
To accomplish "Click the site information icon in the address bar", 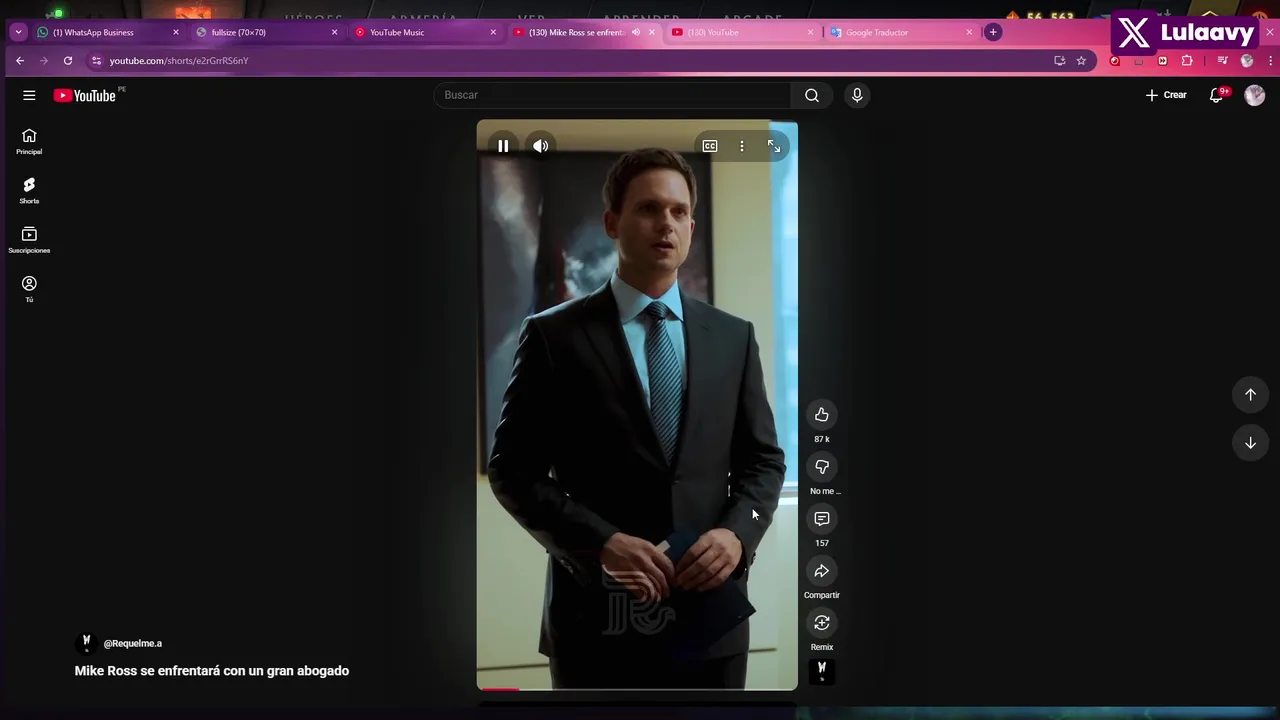I will click(96, 61).
